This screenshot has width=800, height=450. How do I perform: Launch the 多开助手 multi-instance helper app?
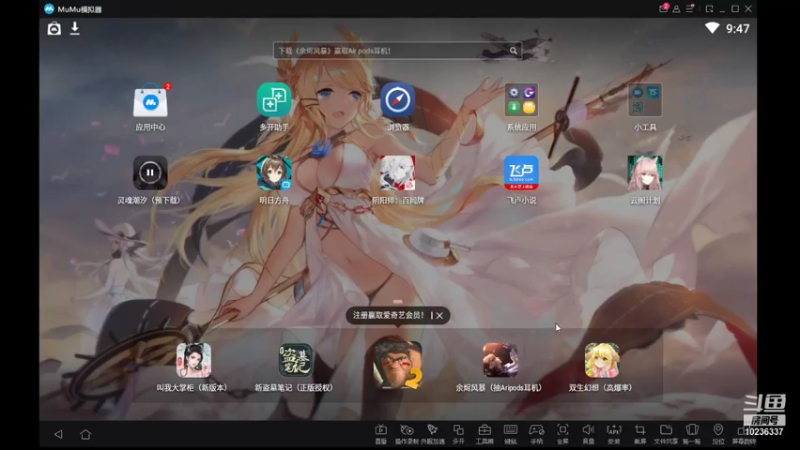(x=274, y=101)
